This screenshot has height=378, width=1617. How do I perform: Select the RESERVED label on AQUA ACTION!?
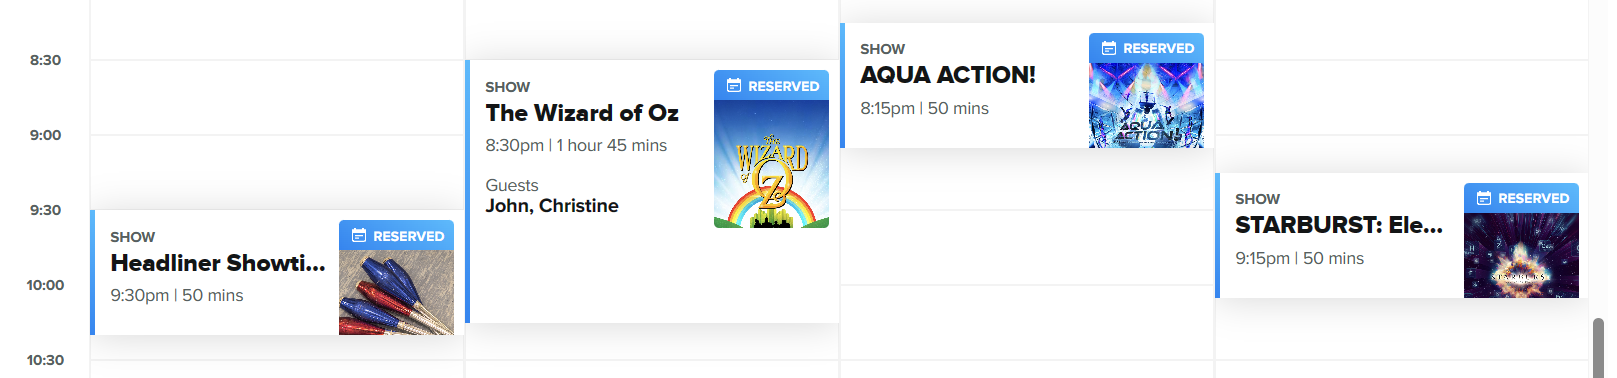(x=1158, y=48)
